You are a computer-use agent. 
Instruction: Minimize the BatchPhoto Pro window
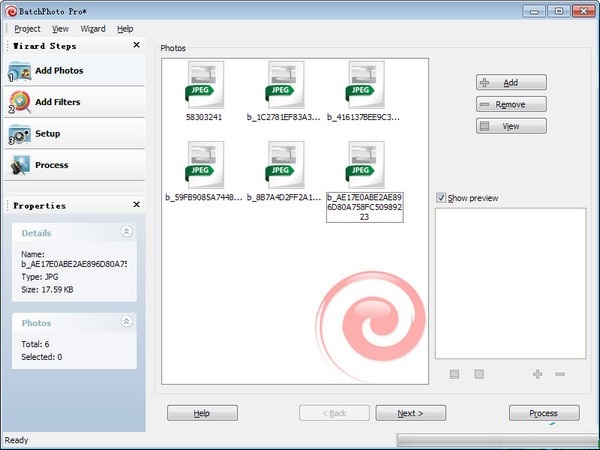534,11
